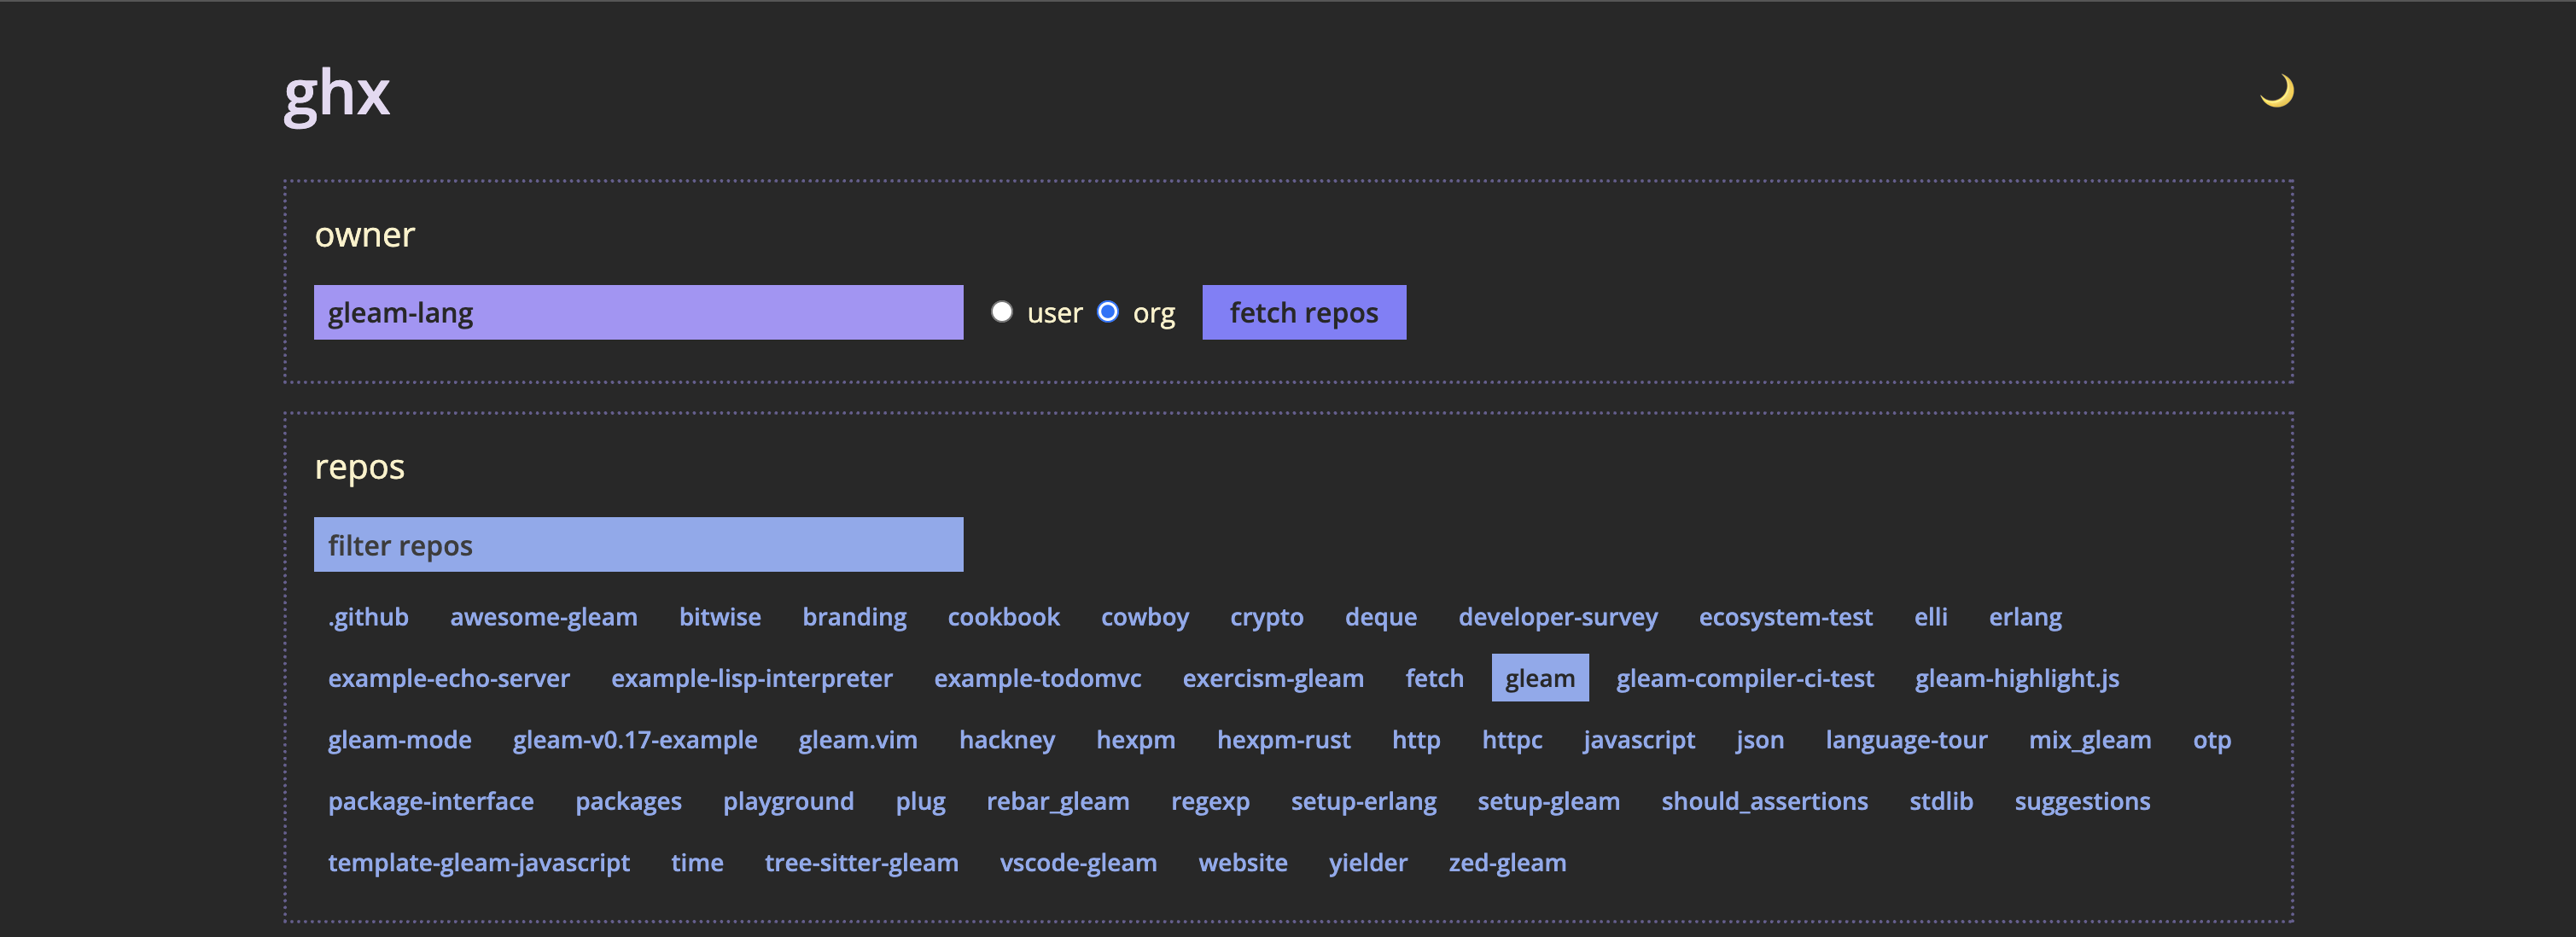This screenshot has height=937, width=2576.
Task: Click the ghx page title
Action: pos(337,95)
